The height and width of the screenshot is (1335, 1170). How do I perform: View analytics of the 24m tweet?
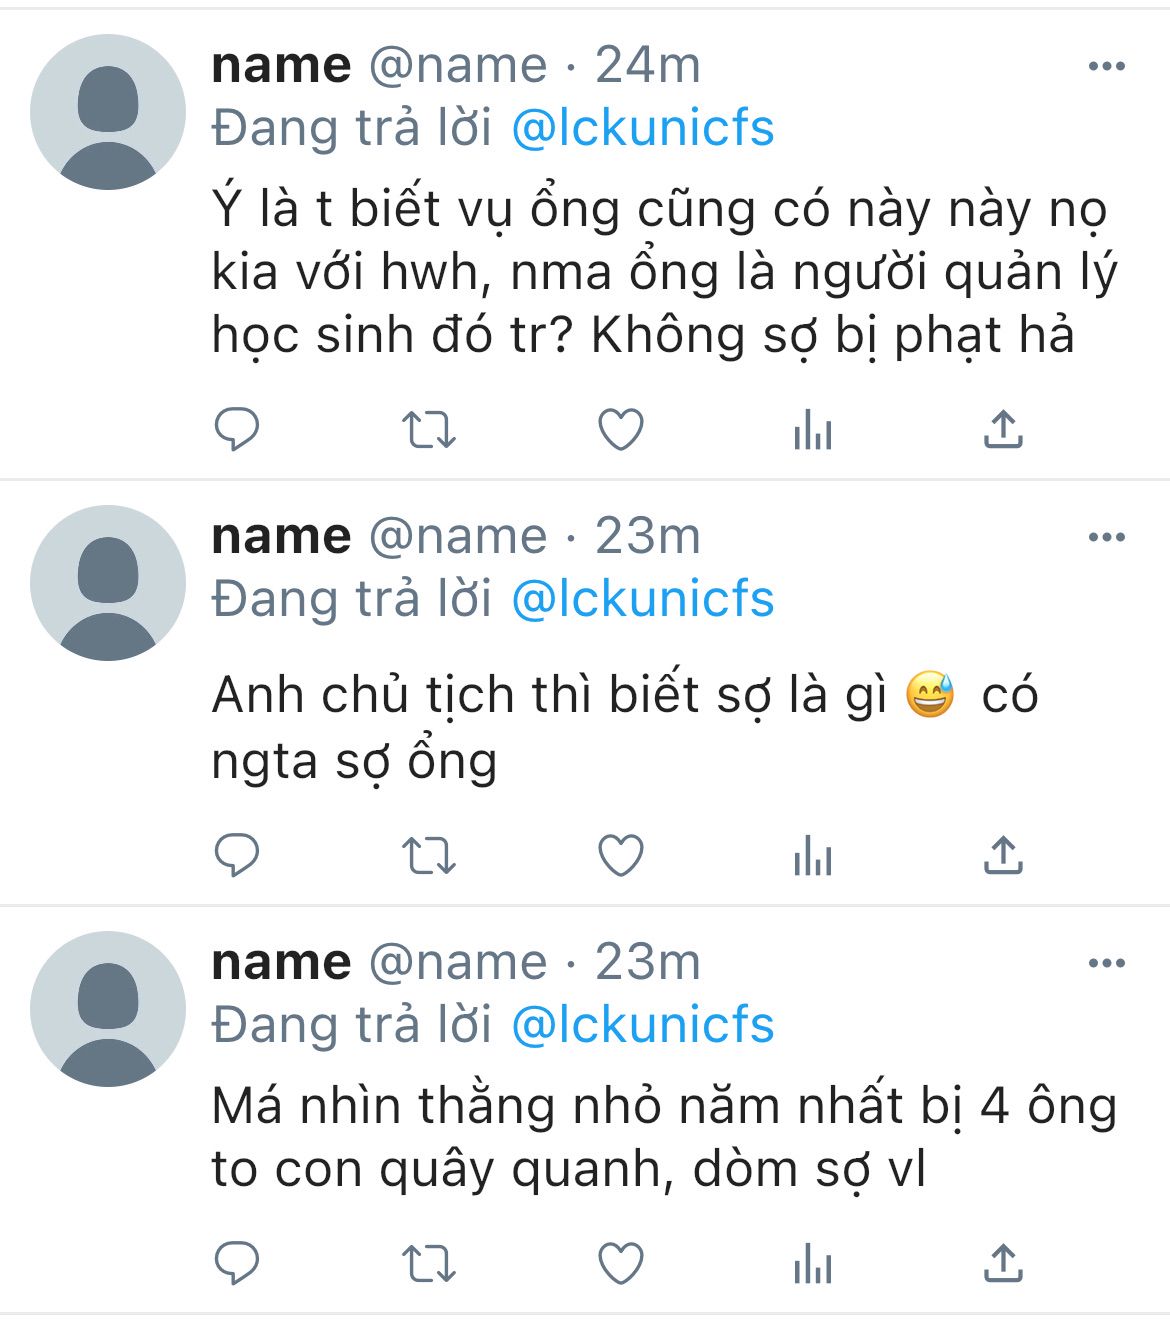[x=812, y=431]
